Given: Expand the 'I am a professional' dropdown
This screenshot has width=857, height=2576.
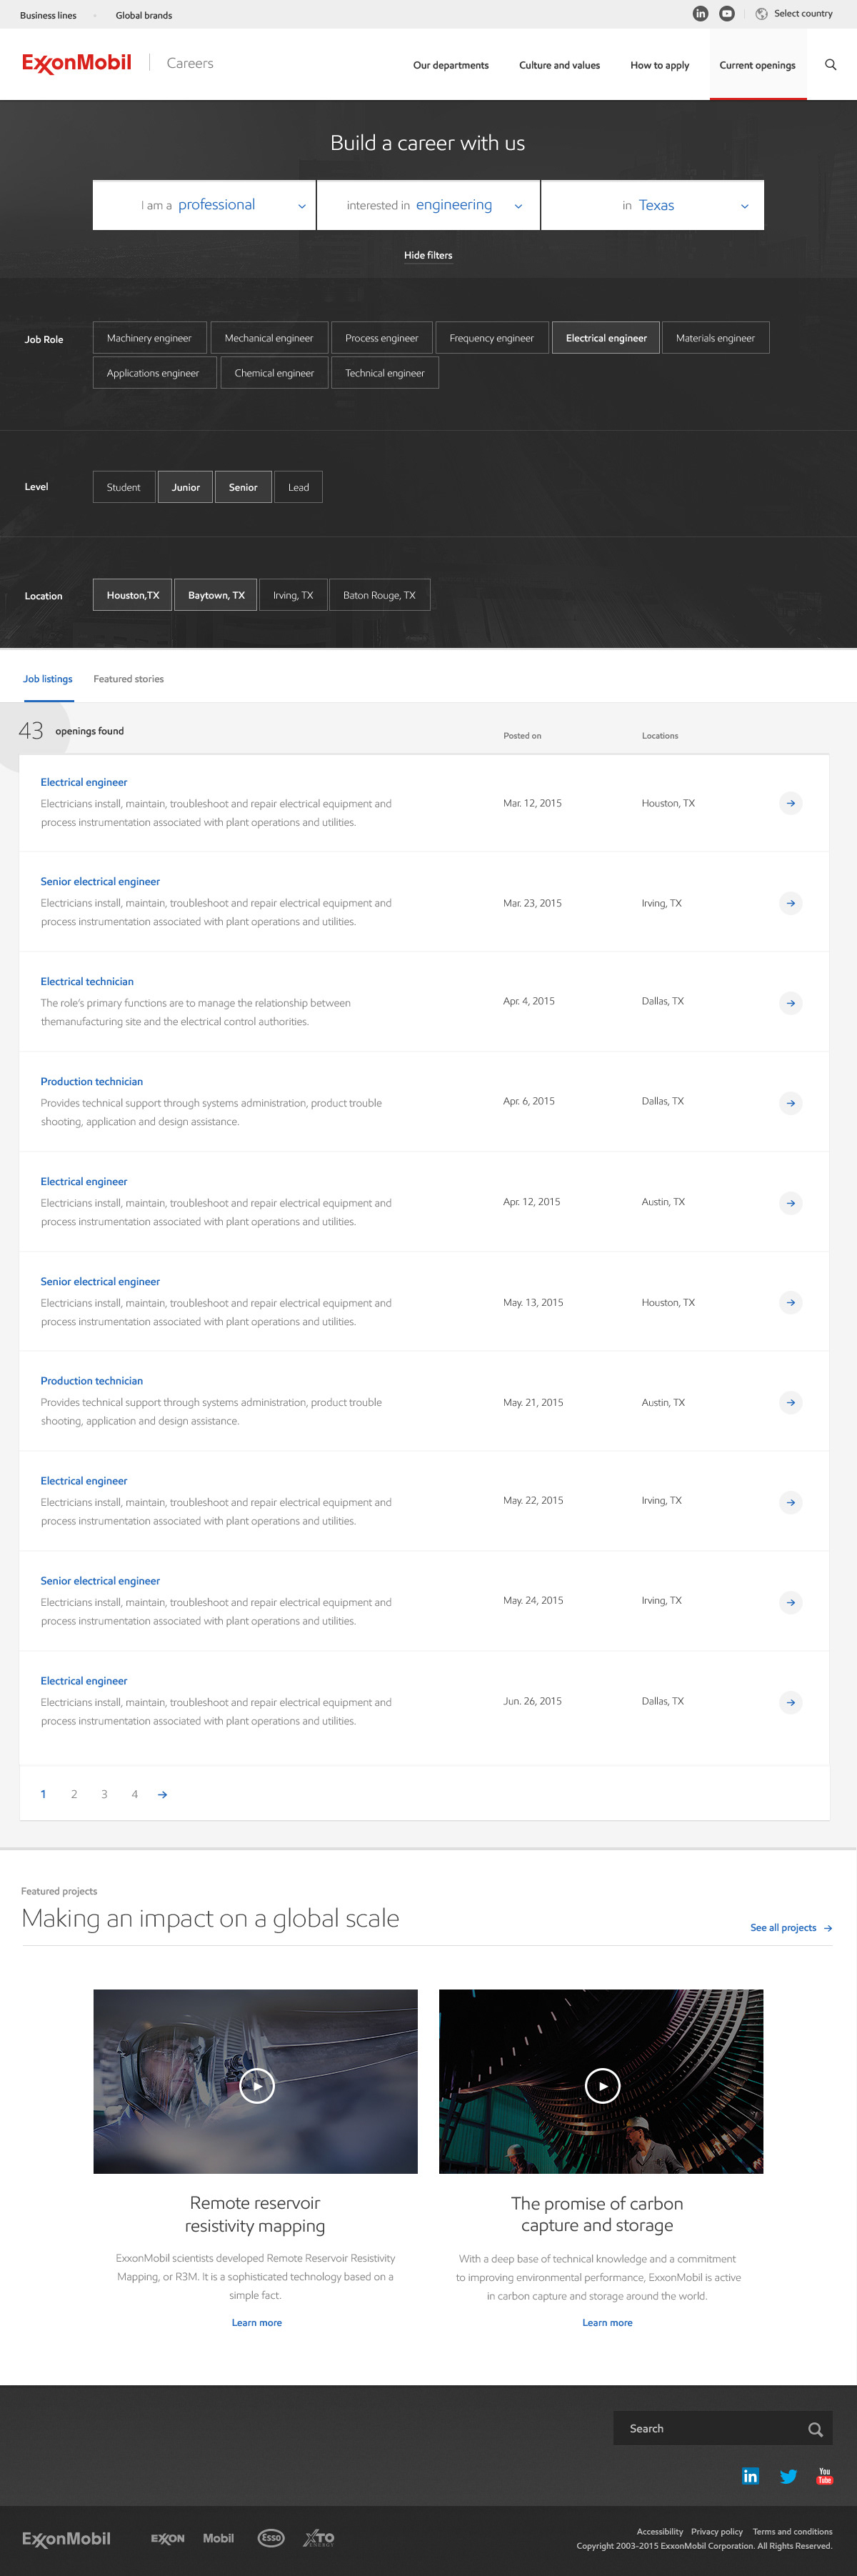Looking at the screenshot, I should (x=204, y=205).
